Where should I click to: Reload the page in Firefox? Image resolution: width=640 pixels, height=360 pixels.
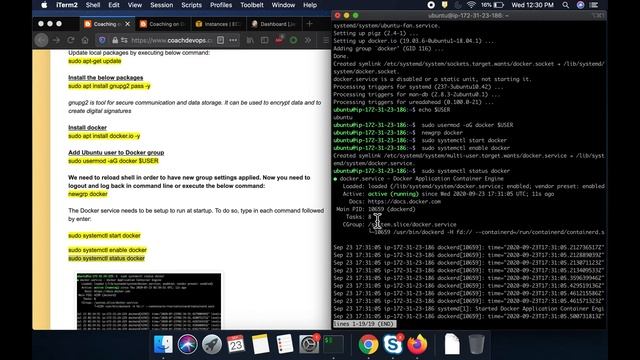point(71,40)
